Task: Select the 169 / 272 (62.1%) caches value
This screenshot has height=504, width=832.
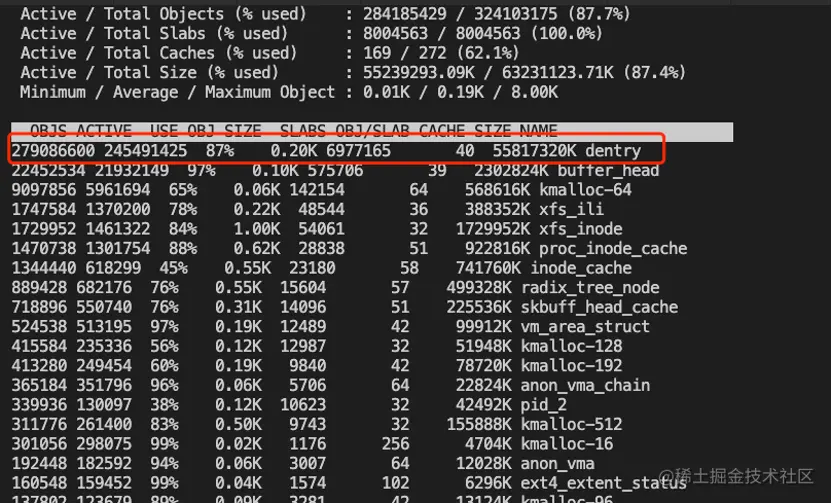Action: point(441,53)
